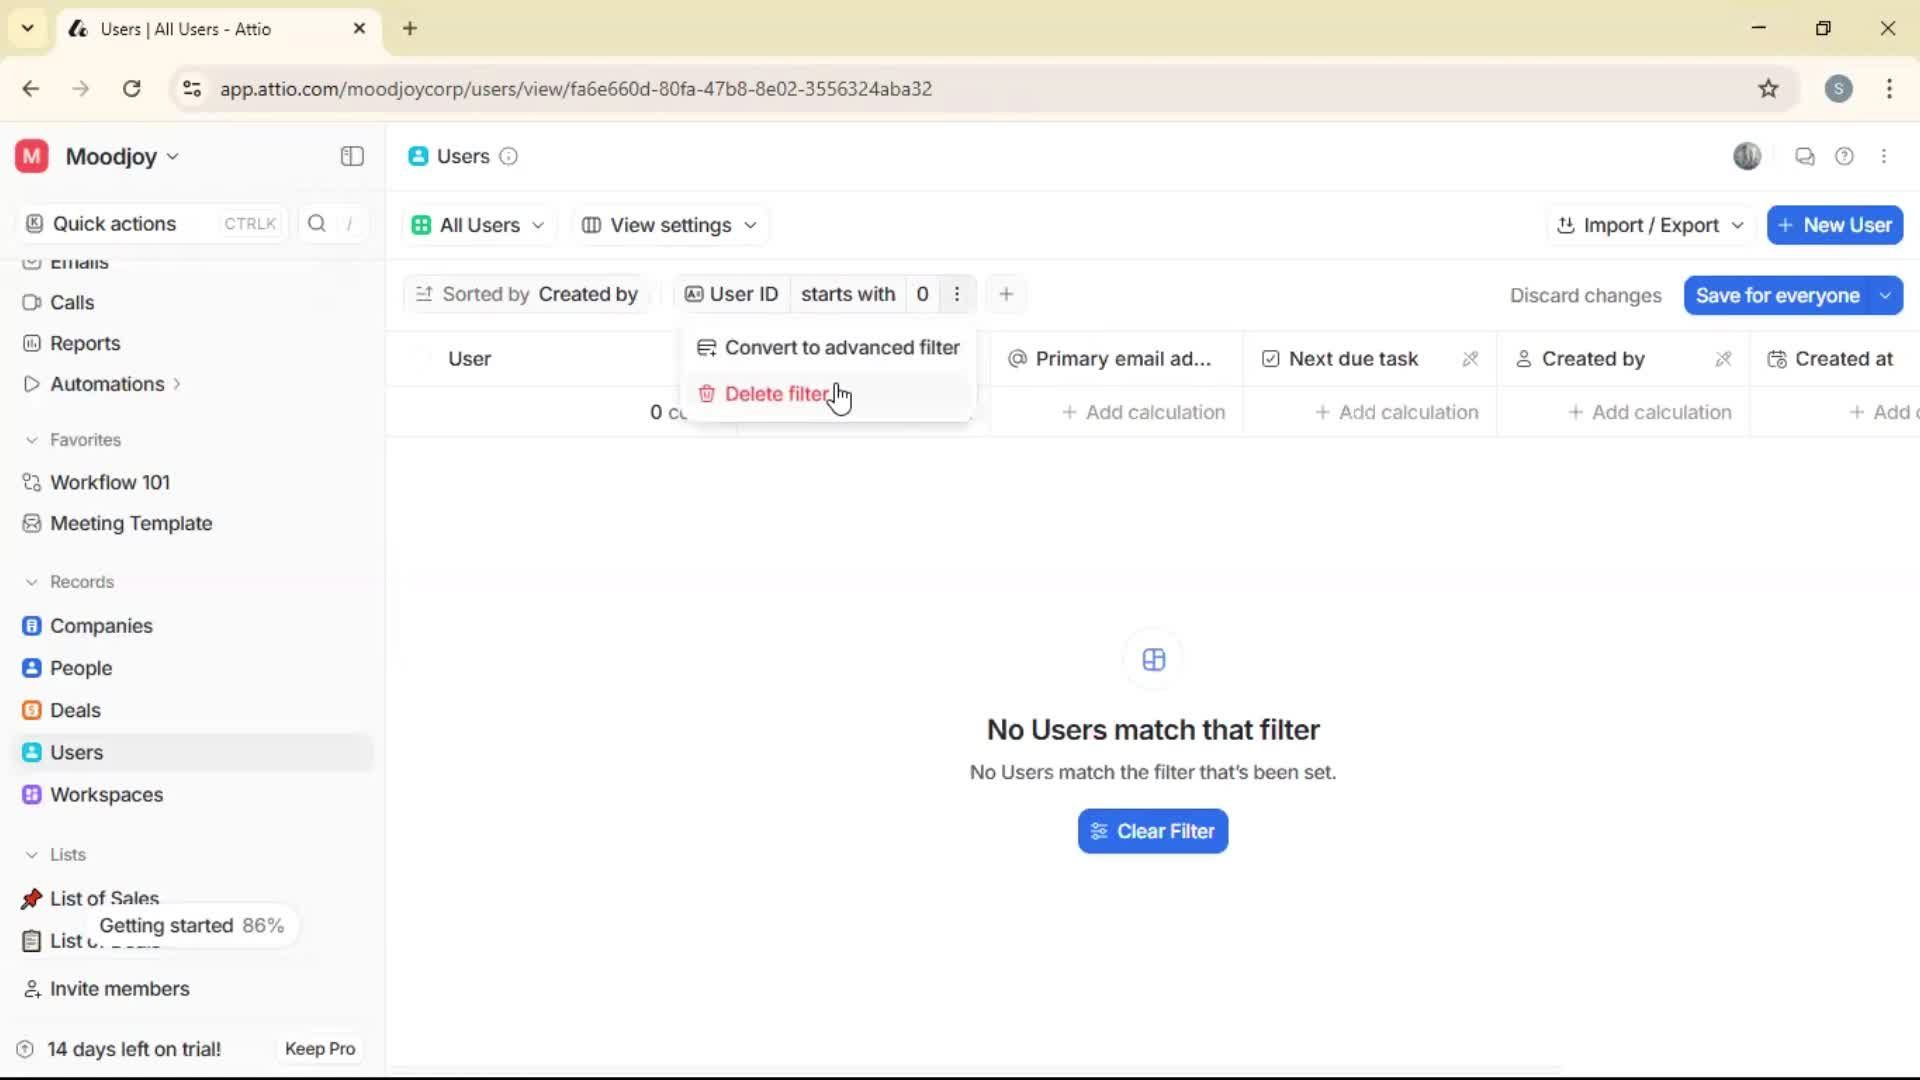Open the chat/feedback icon in the top bar
The height and width of the screenshot is (1080, 1920).
point(1804,156)
